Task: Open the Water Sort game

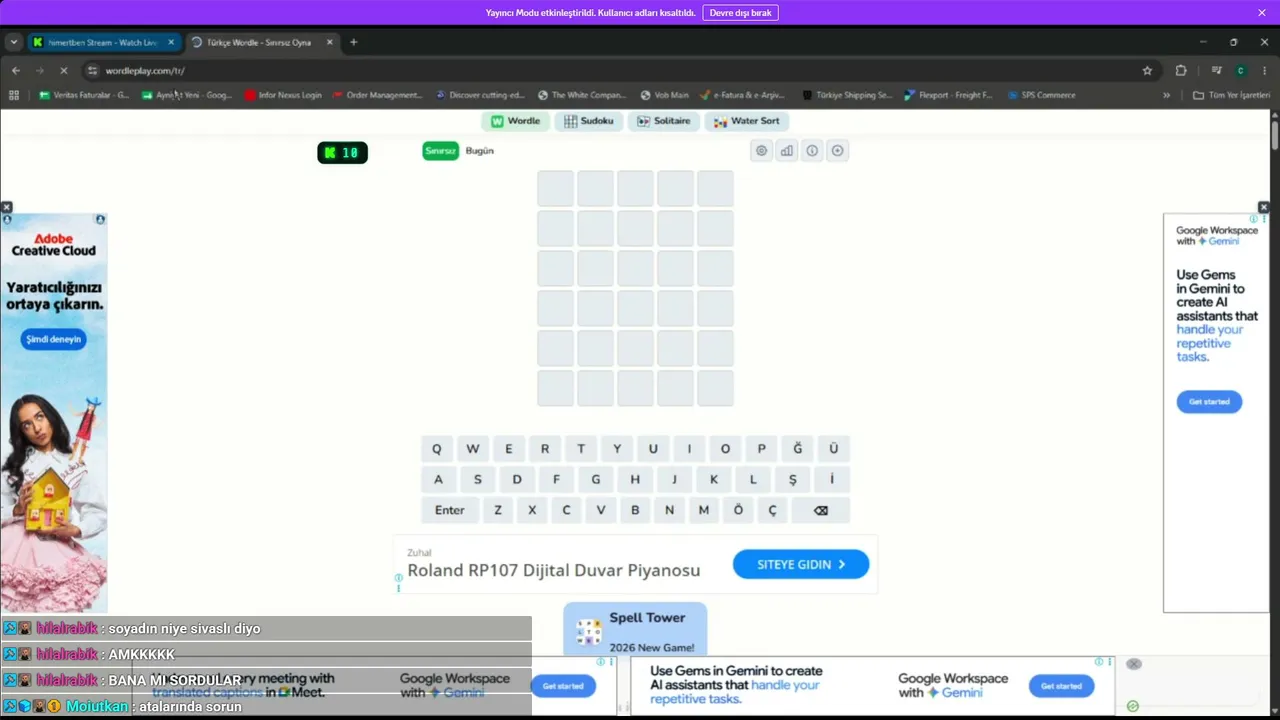Action: click(x=747, y=121)
